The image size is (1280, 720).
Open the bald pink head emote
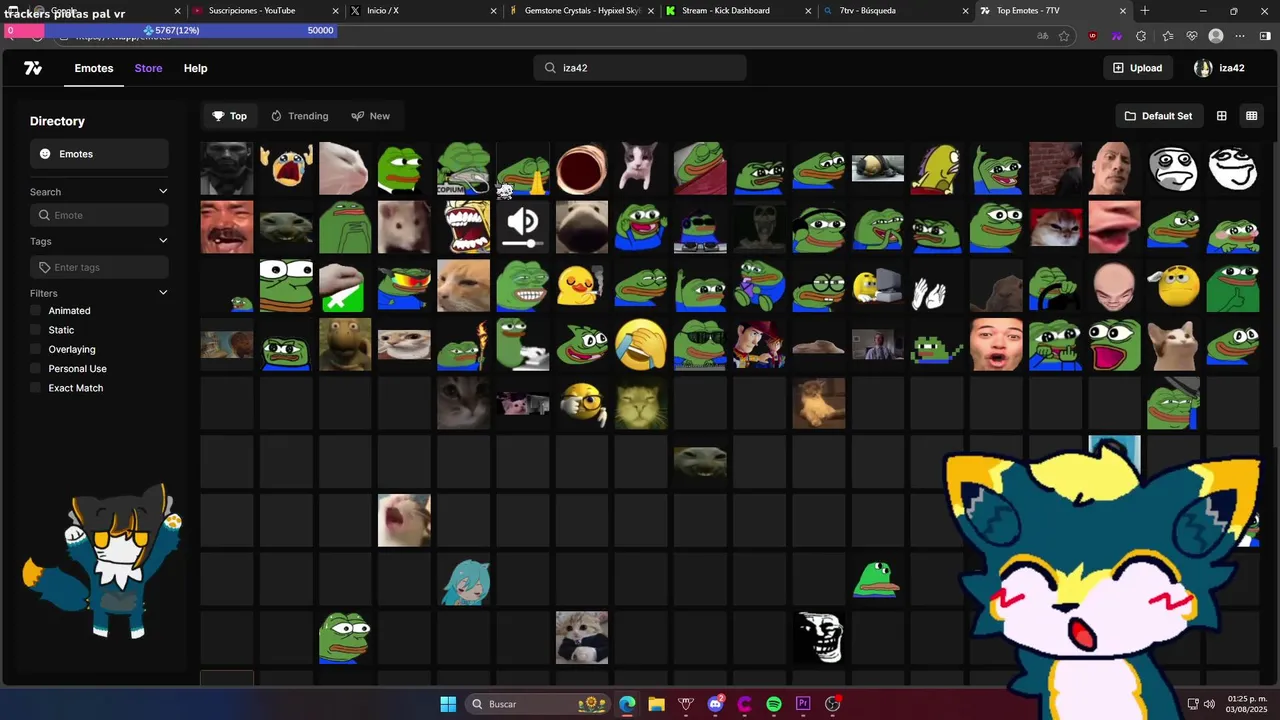(1114, 286)
